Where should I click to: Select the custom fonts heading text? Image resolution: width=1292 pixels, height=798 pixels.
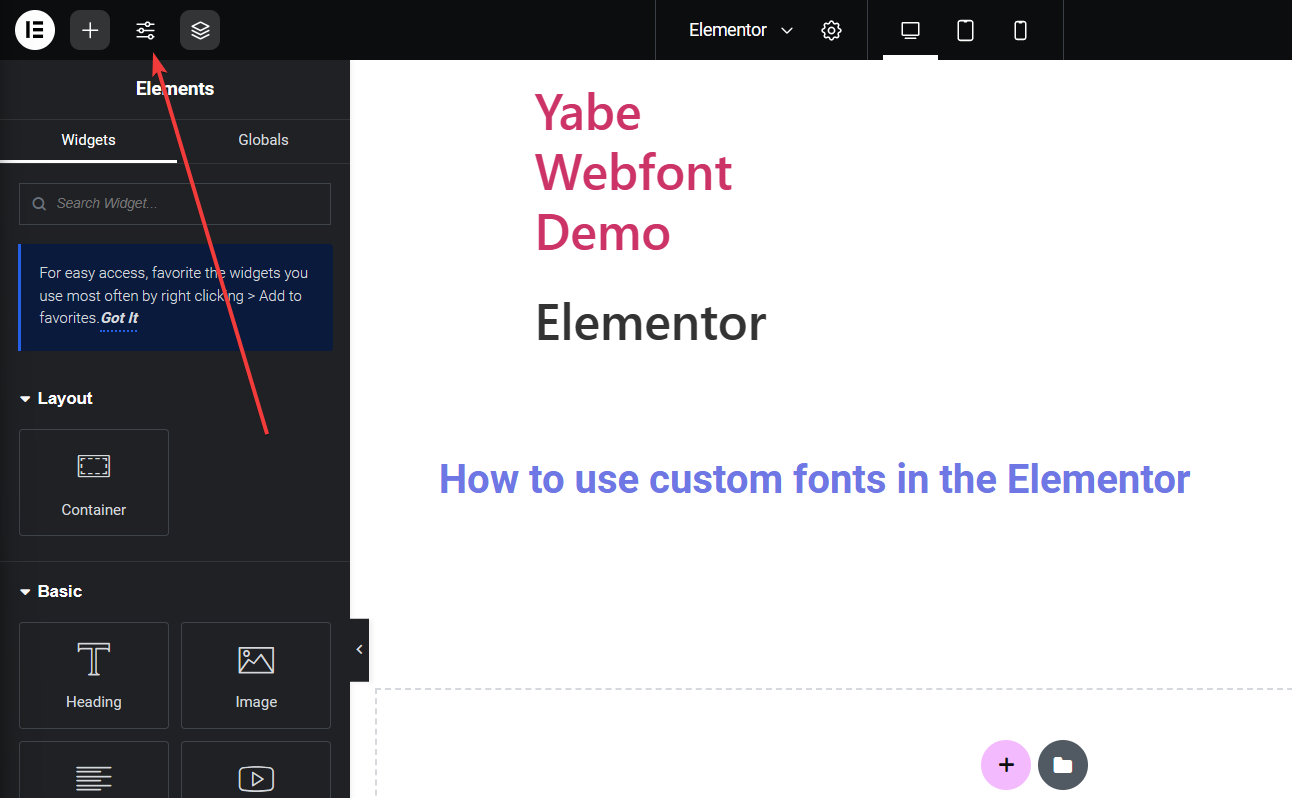point(815,479)
